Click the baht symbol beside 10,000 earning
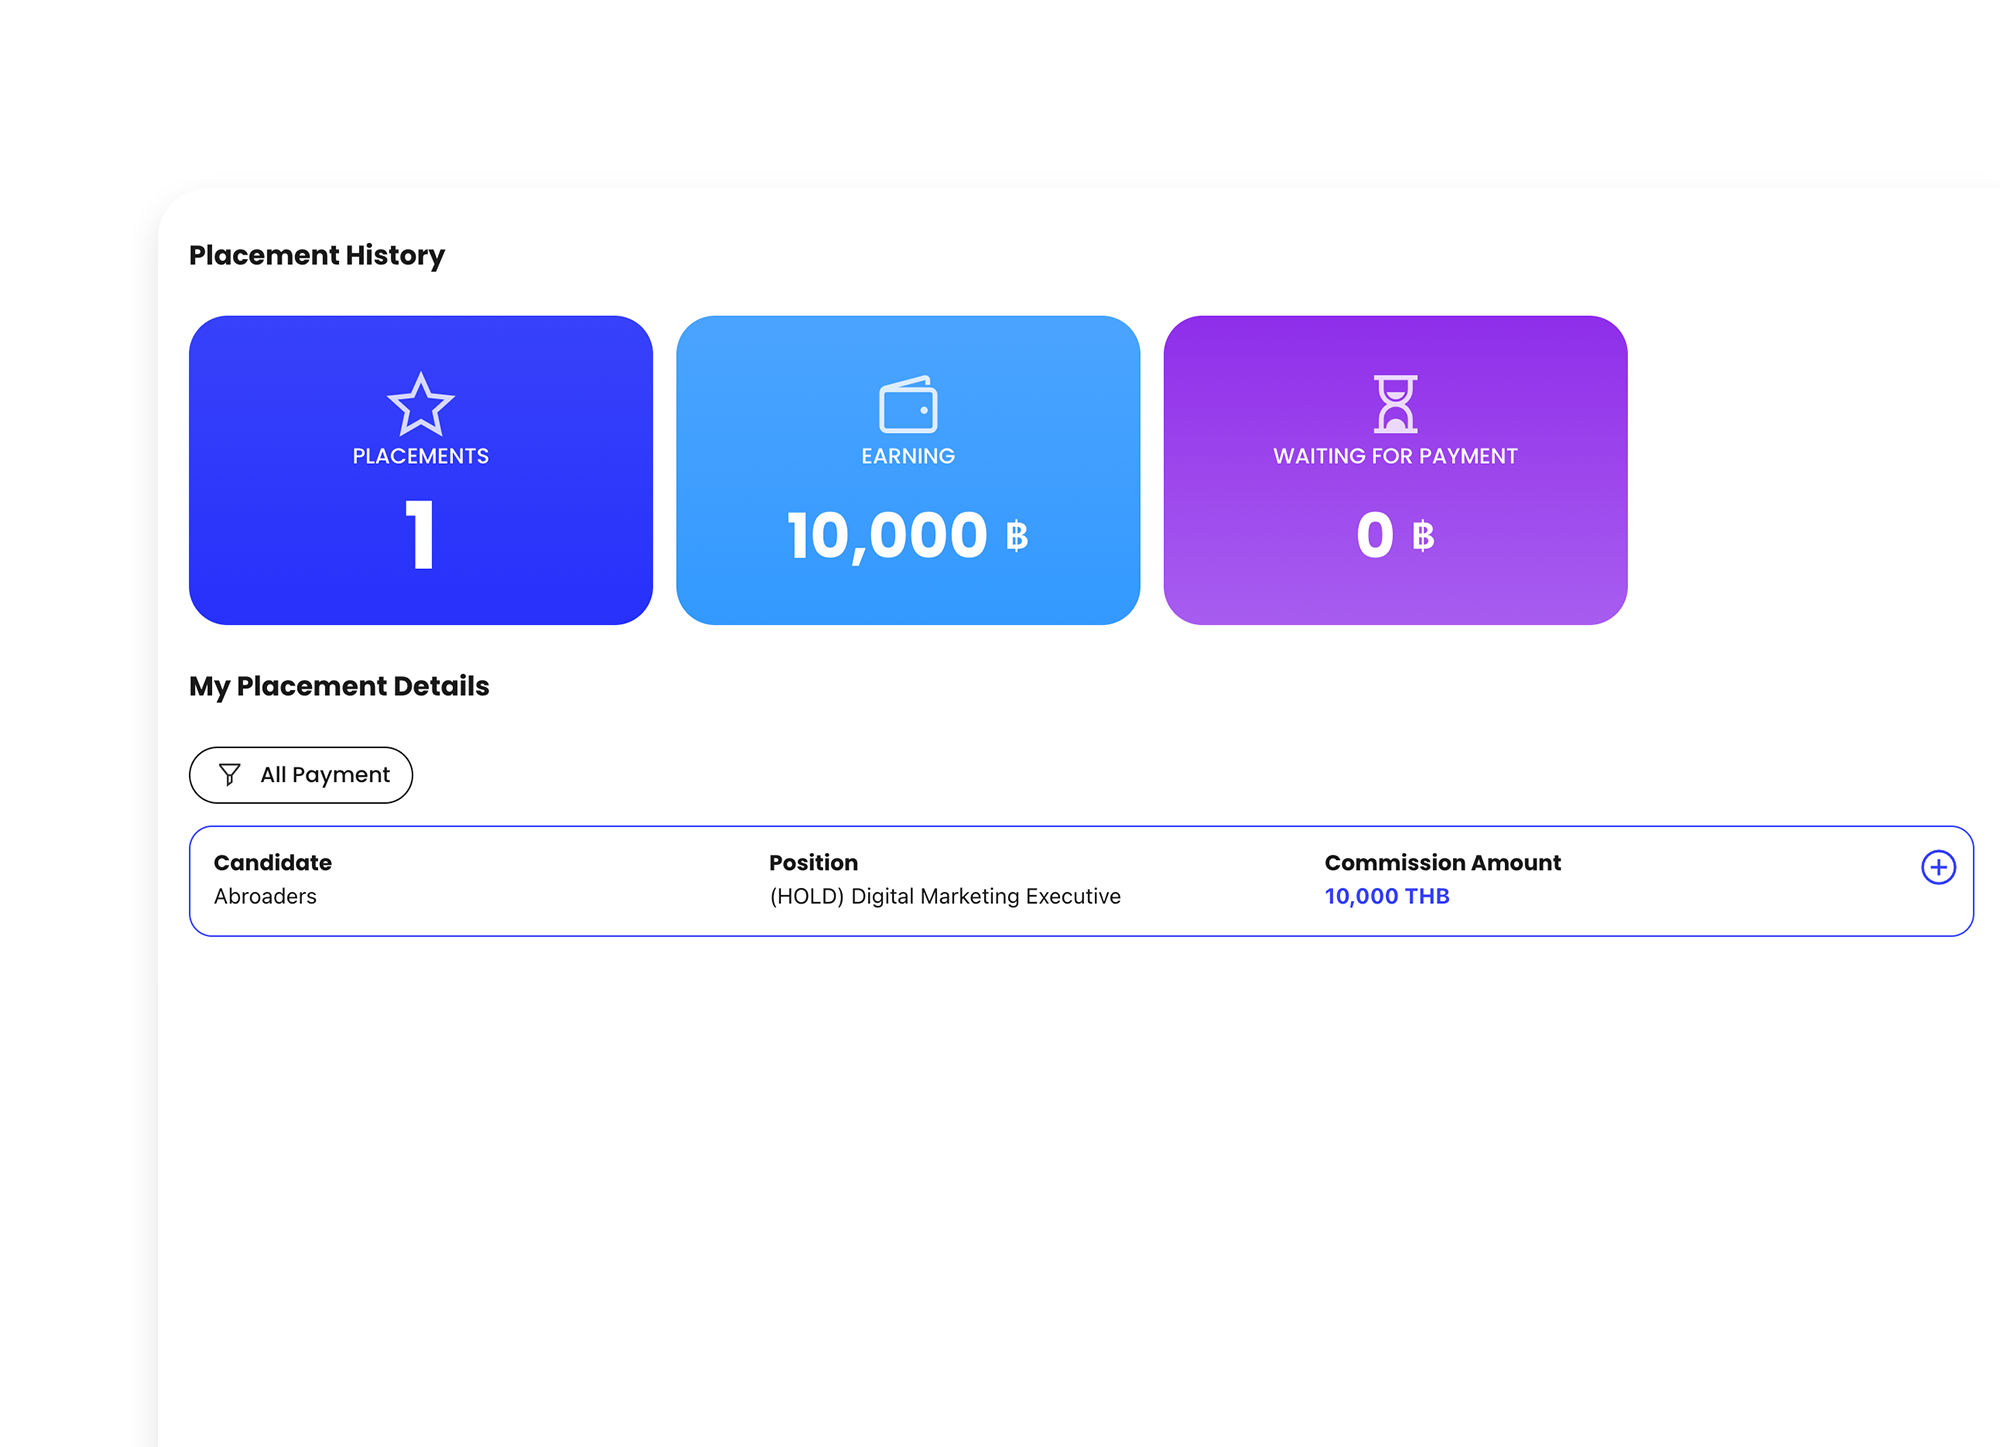2000x1447 pixels. 1017,536
